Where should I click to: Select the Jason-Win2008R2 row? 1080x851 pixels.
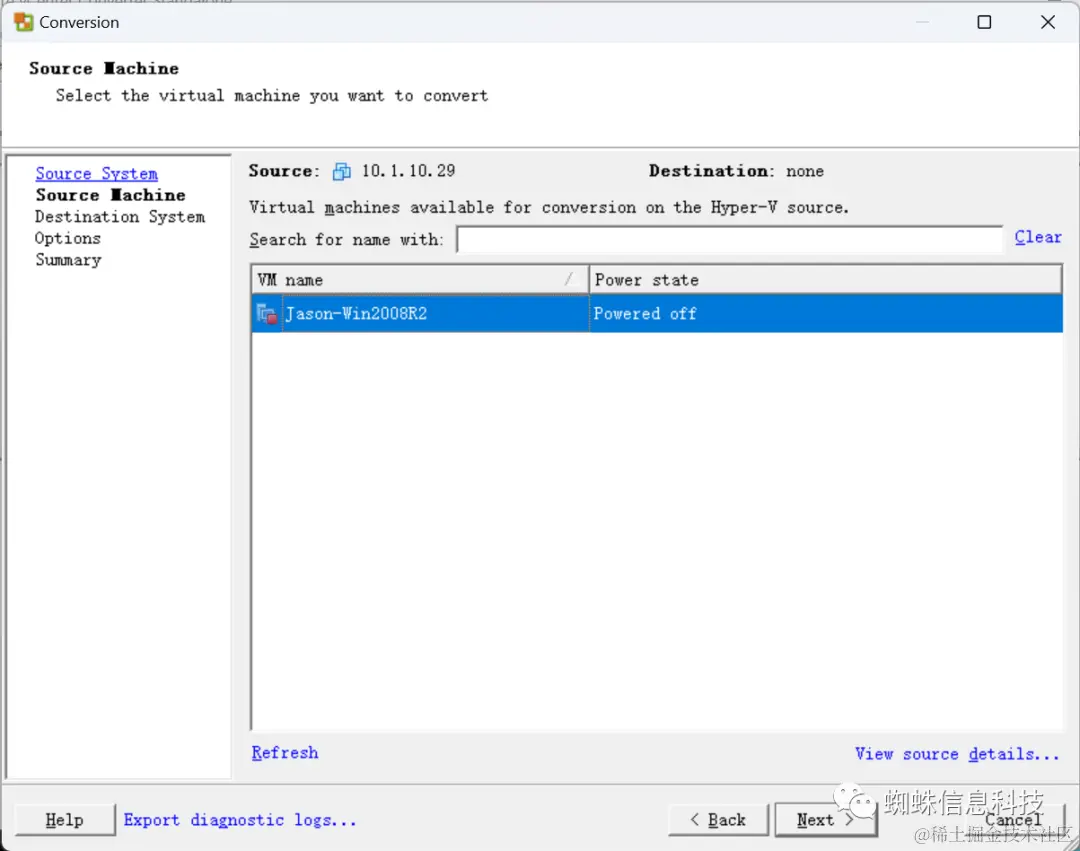tap(657, 314)
